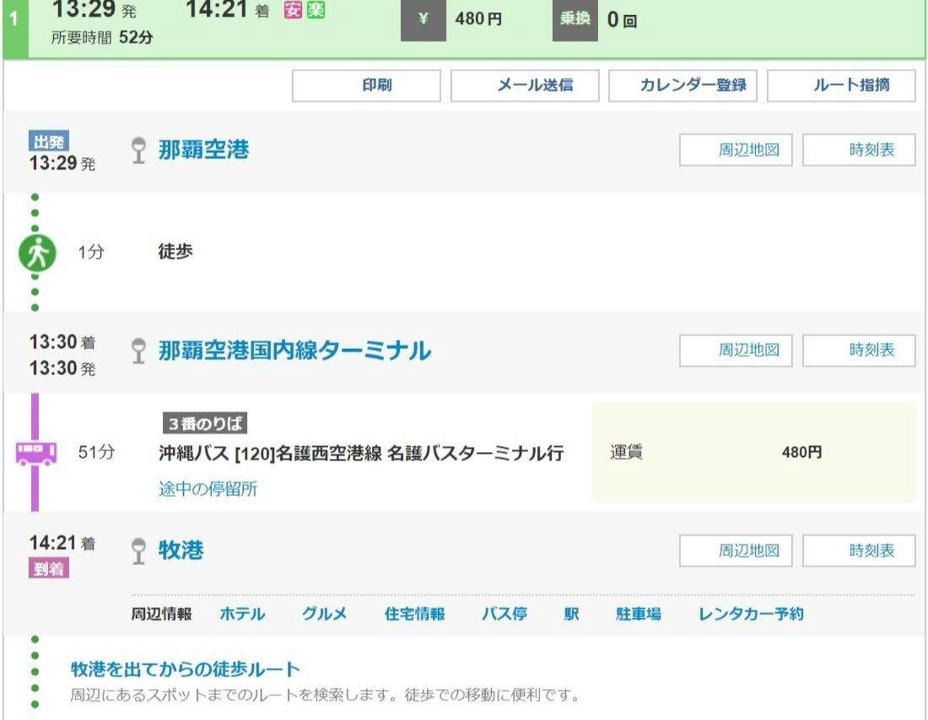The height and width of the screenshot is (720, 928).
Task: Open 牧港を出てからの徒歩ルート link
Action: point(185,669)
